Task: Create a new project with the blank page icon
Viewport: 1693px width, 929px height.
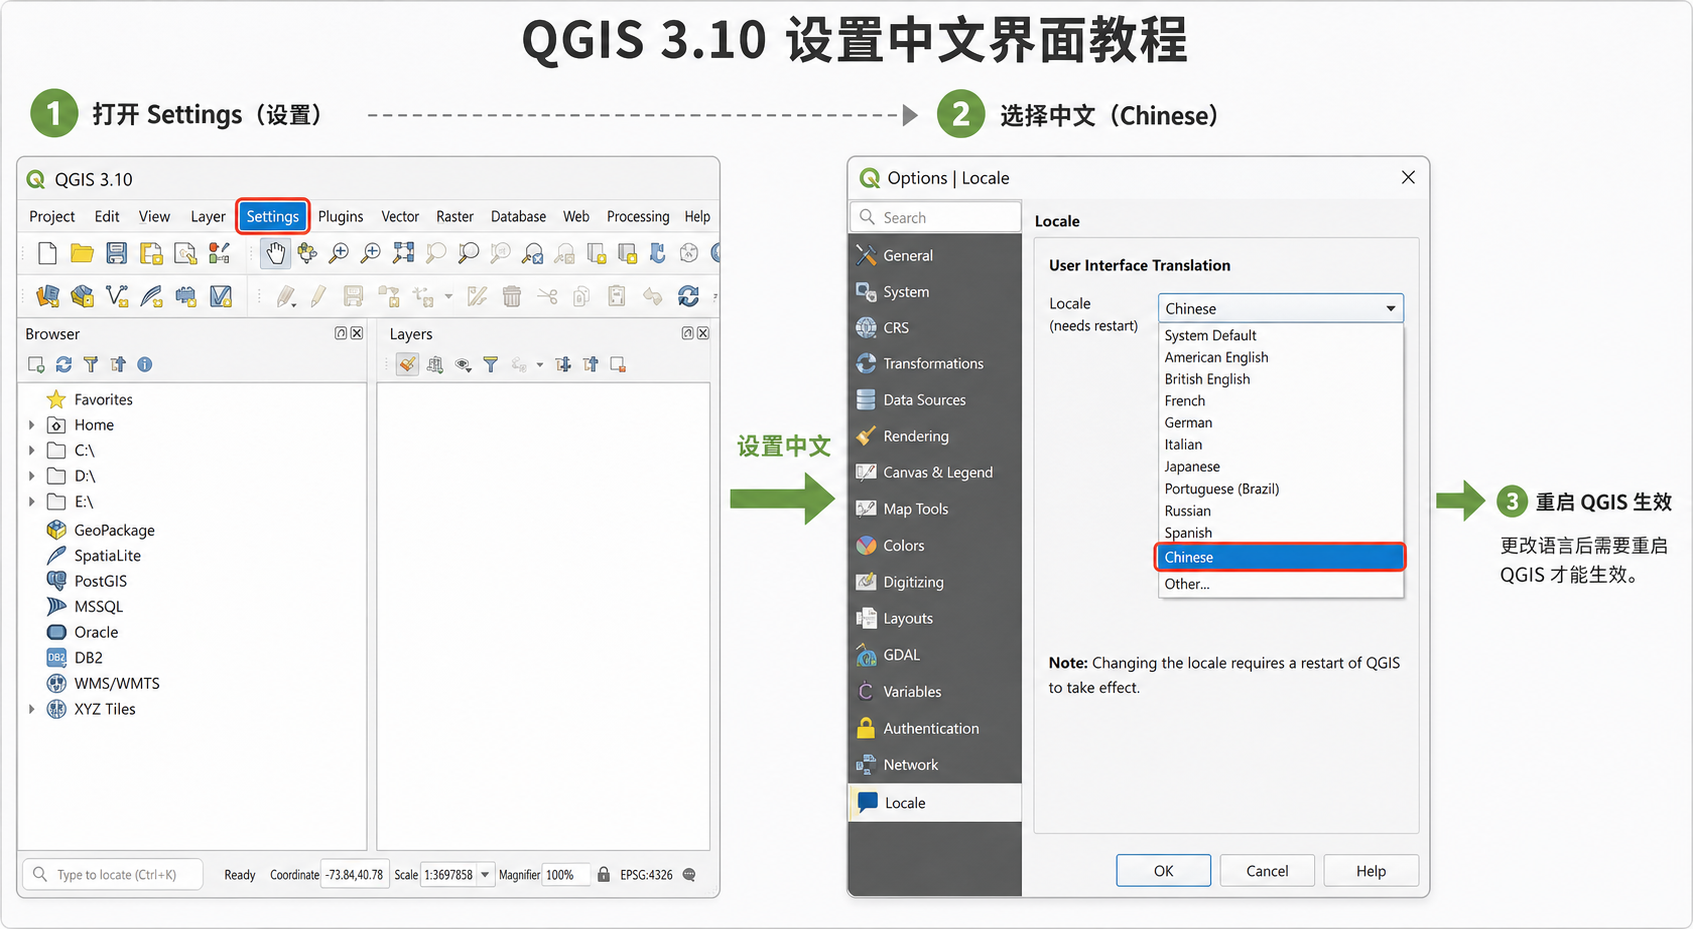Action: pos(47,253)
